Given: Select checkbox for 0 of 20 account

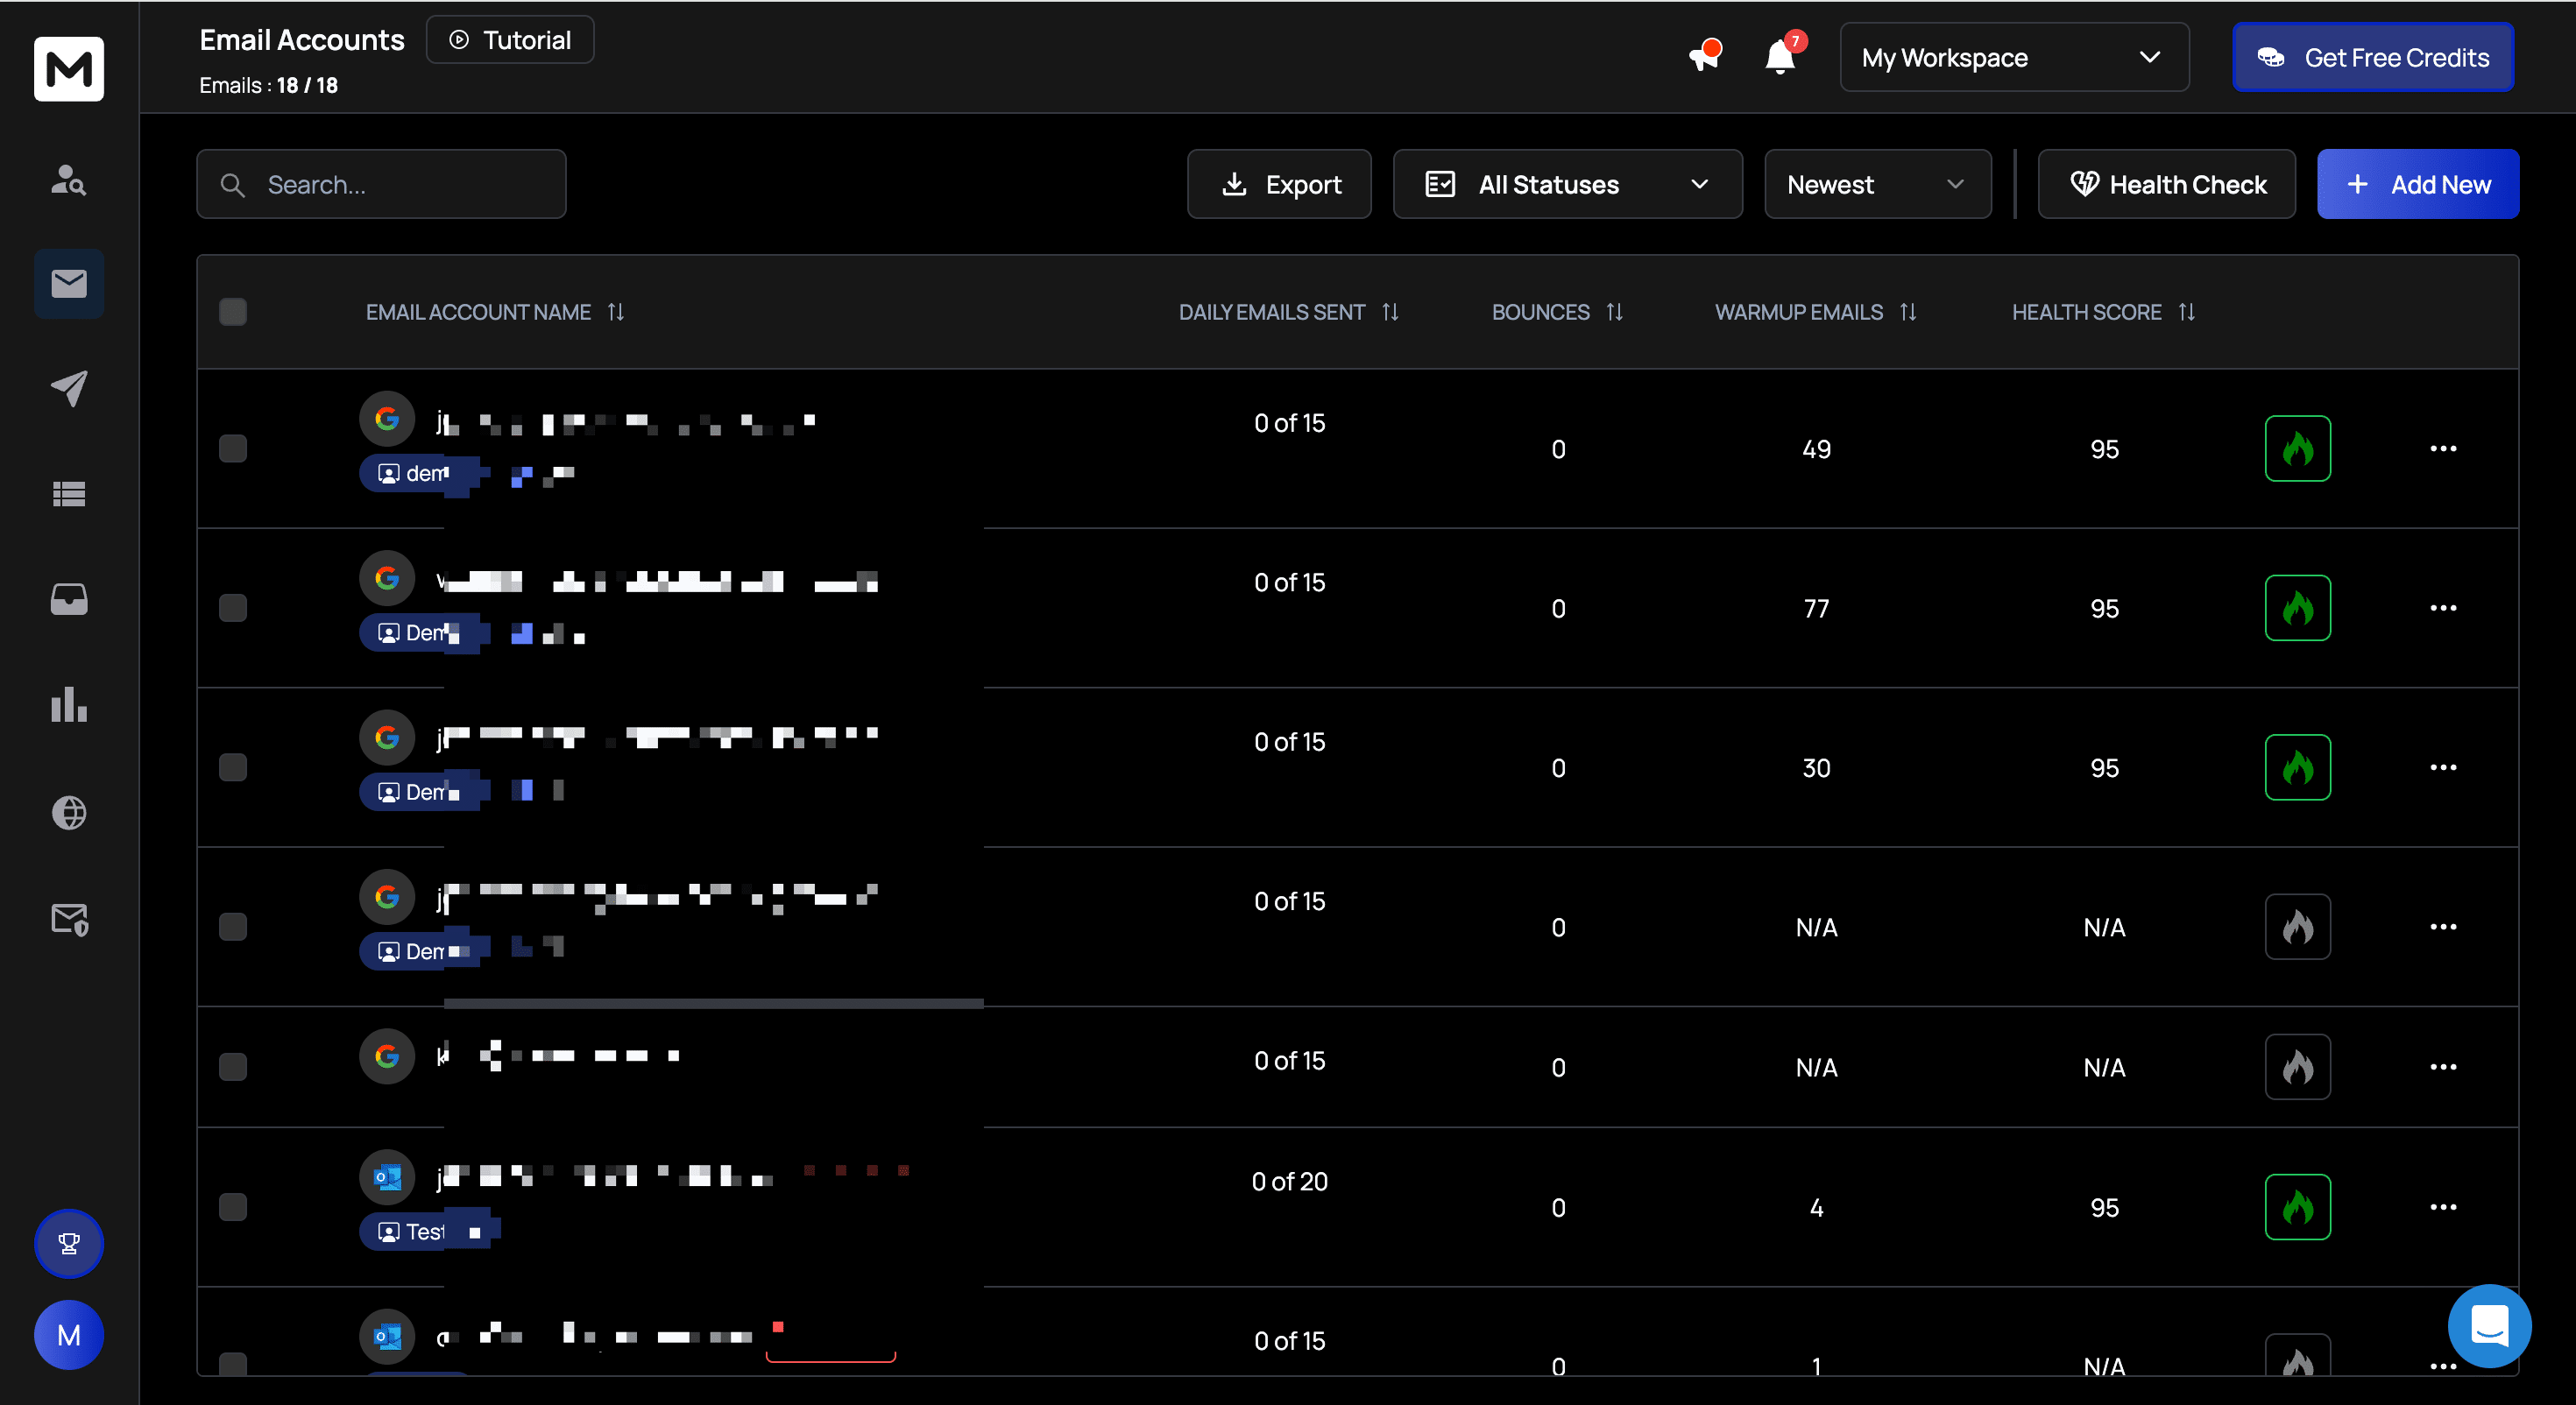Looking at the screenshot, I should [233, 1207].
